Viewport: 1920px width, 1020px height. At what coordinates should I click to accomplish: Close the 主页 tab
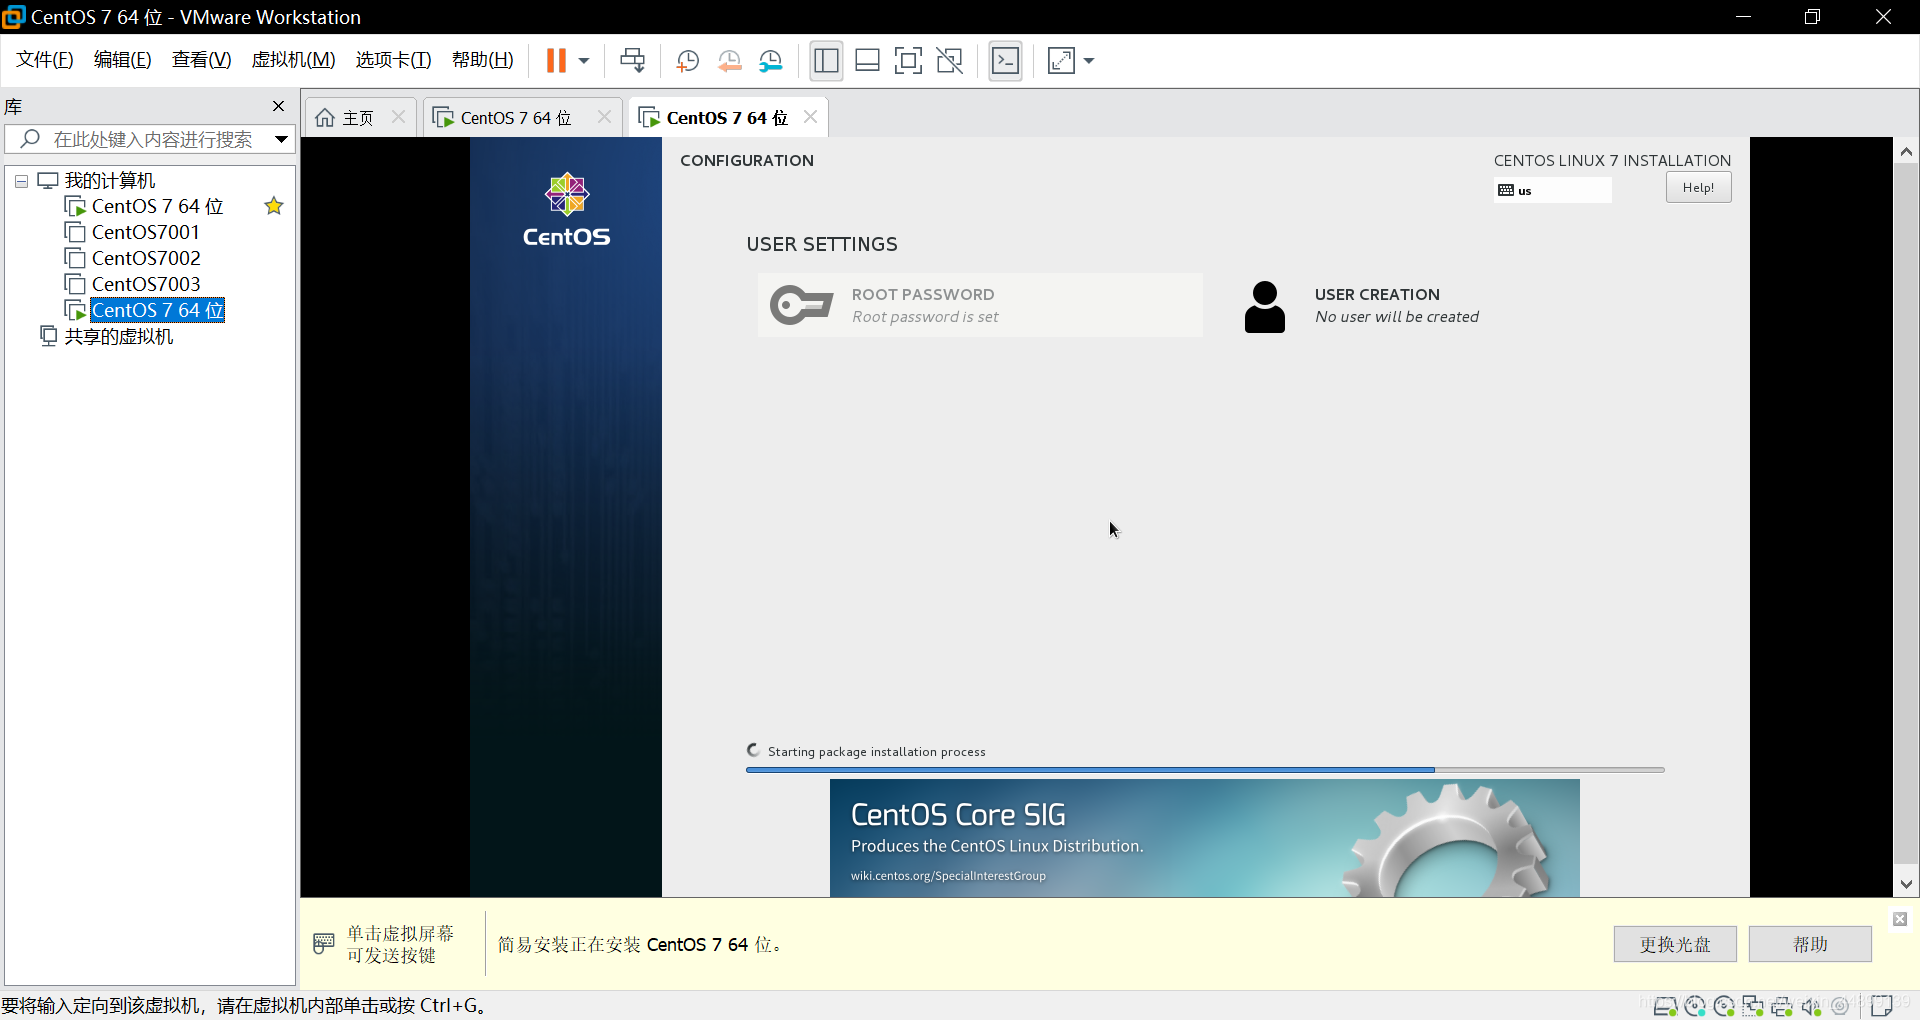pyautogui.click(x=398, y=117)
